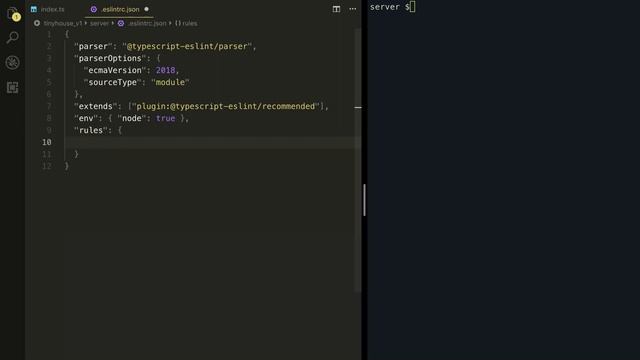Click line number 10 in gutter

click(x=47, y=142)
